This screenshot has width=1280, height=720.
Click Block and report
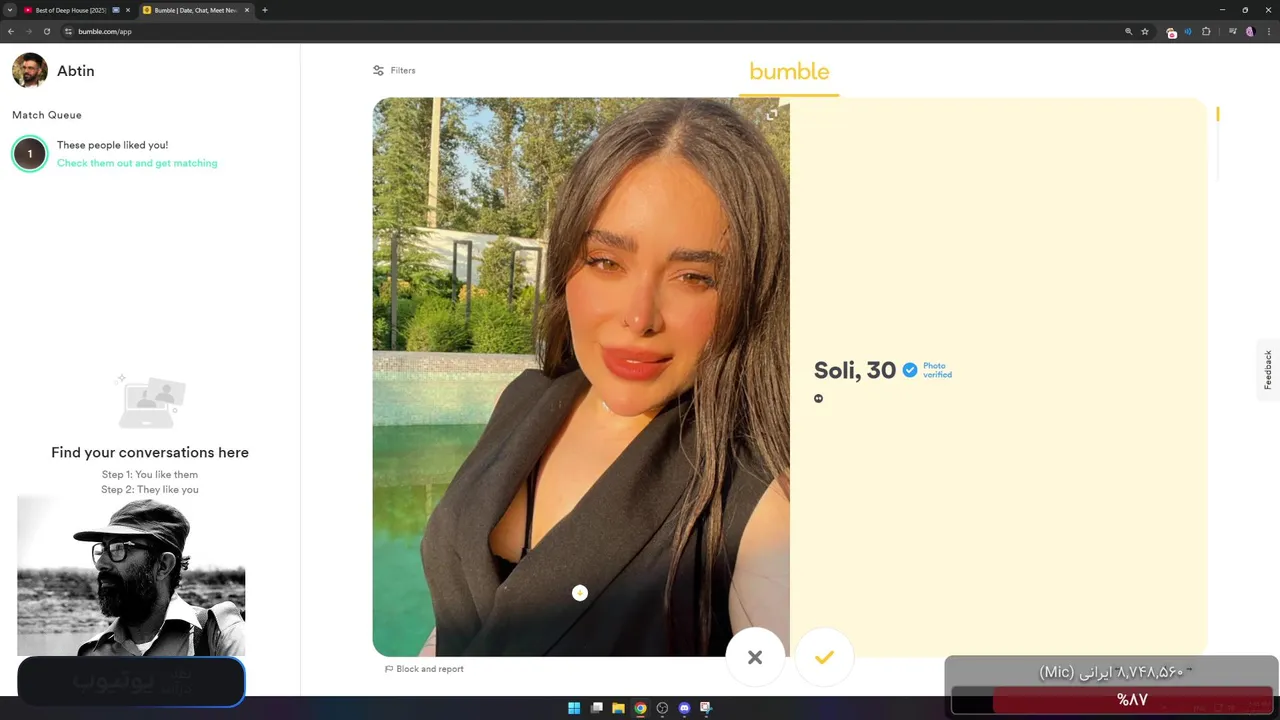pos(424,669)
